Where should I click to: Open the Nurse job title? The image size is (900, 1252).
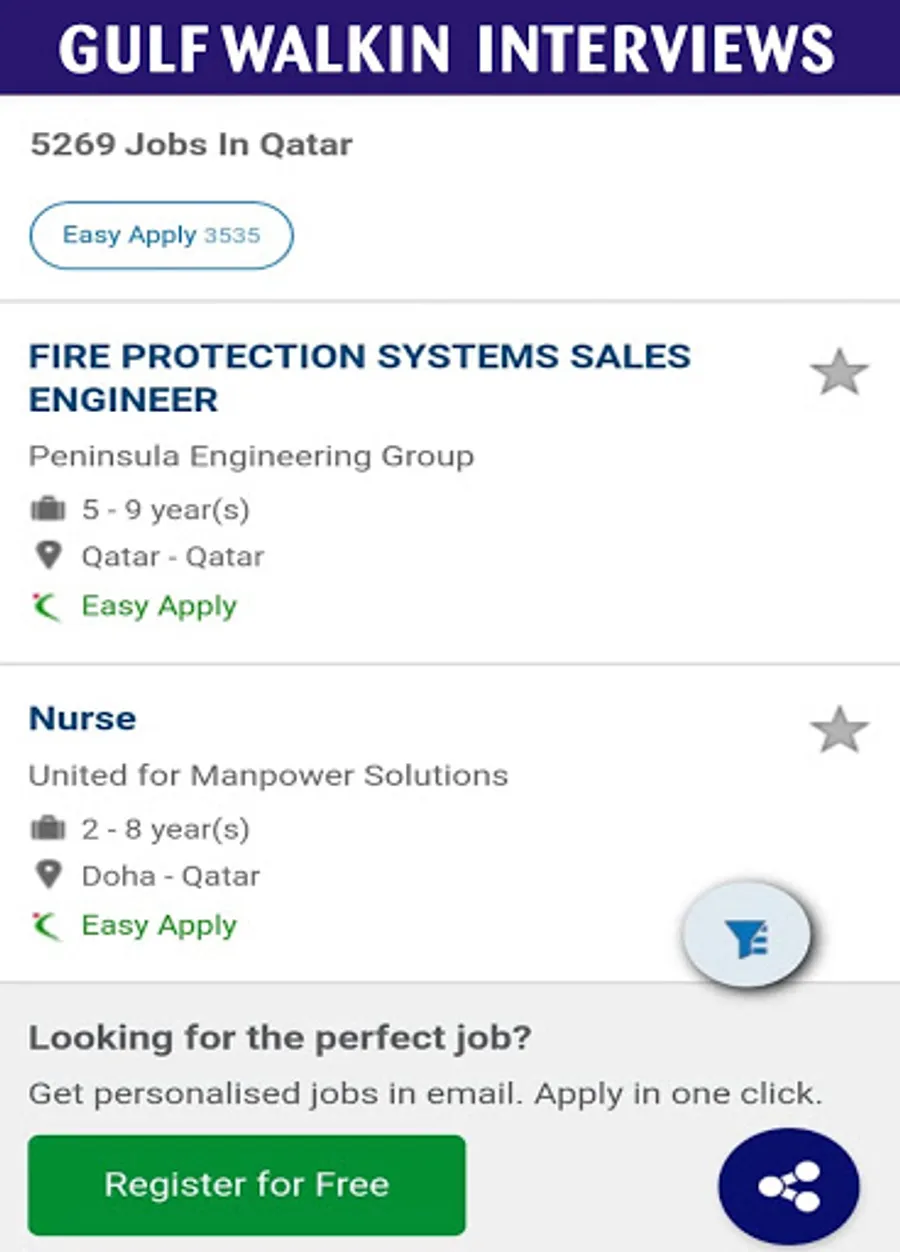tap(82, 718)
